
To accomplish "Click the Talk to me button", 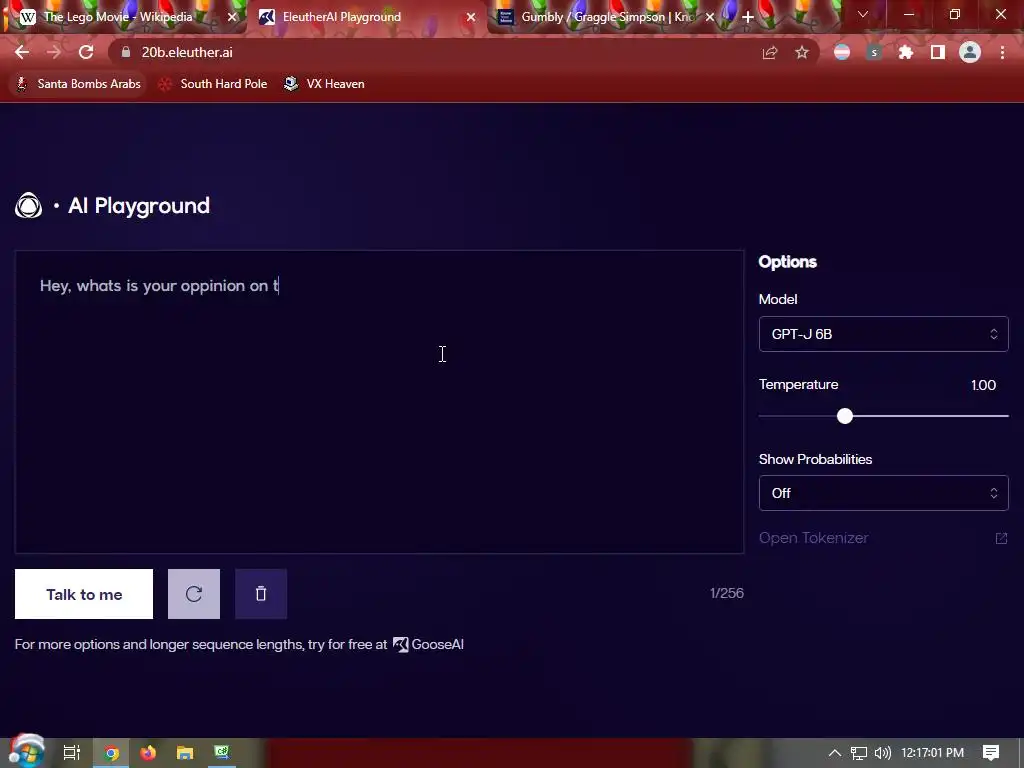I will pos(84,594).
